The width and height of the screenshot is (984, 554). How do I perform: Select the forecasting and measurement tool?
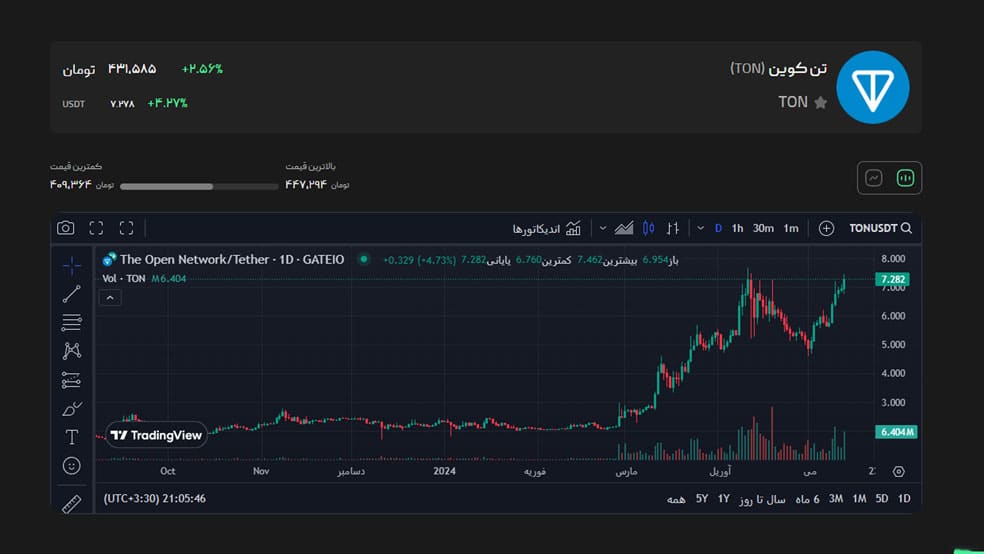coord(72,380)
